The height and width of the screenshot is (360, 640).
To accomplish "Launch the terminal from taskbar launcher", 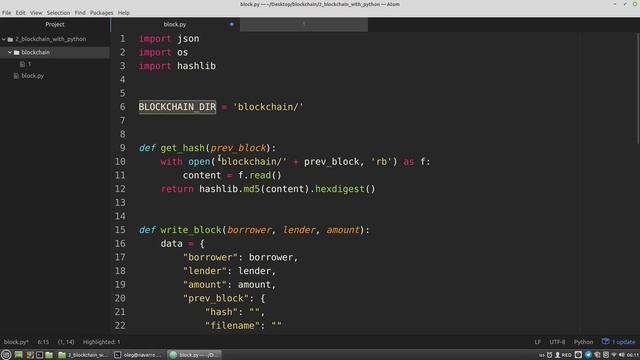I will (39, 355).
